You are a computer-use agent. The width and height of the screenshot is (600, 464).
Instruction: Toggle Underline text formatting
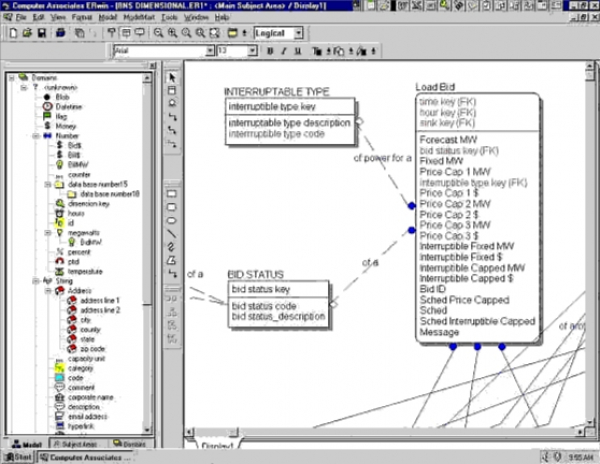click(x=297, y=50)
